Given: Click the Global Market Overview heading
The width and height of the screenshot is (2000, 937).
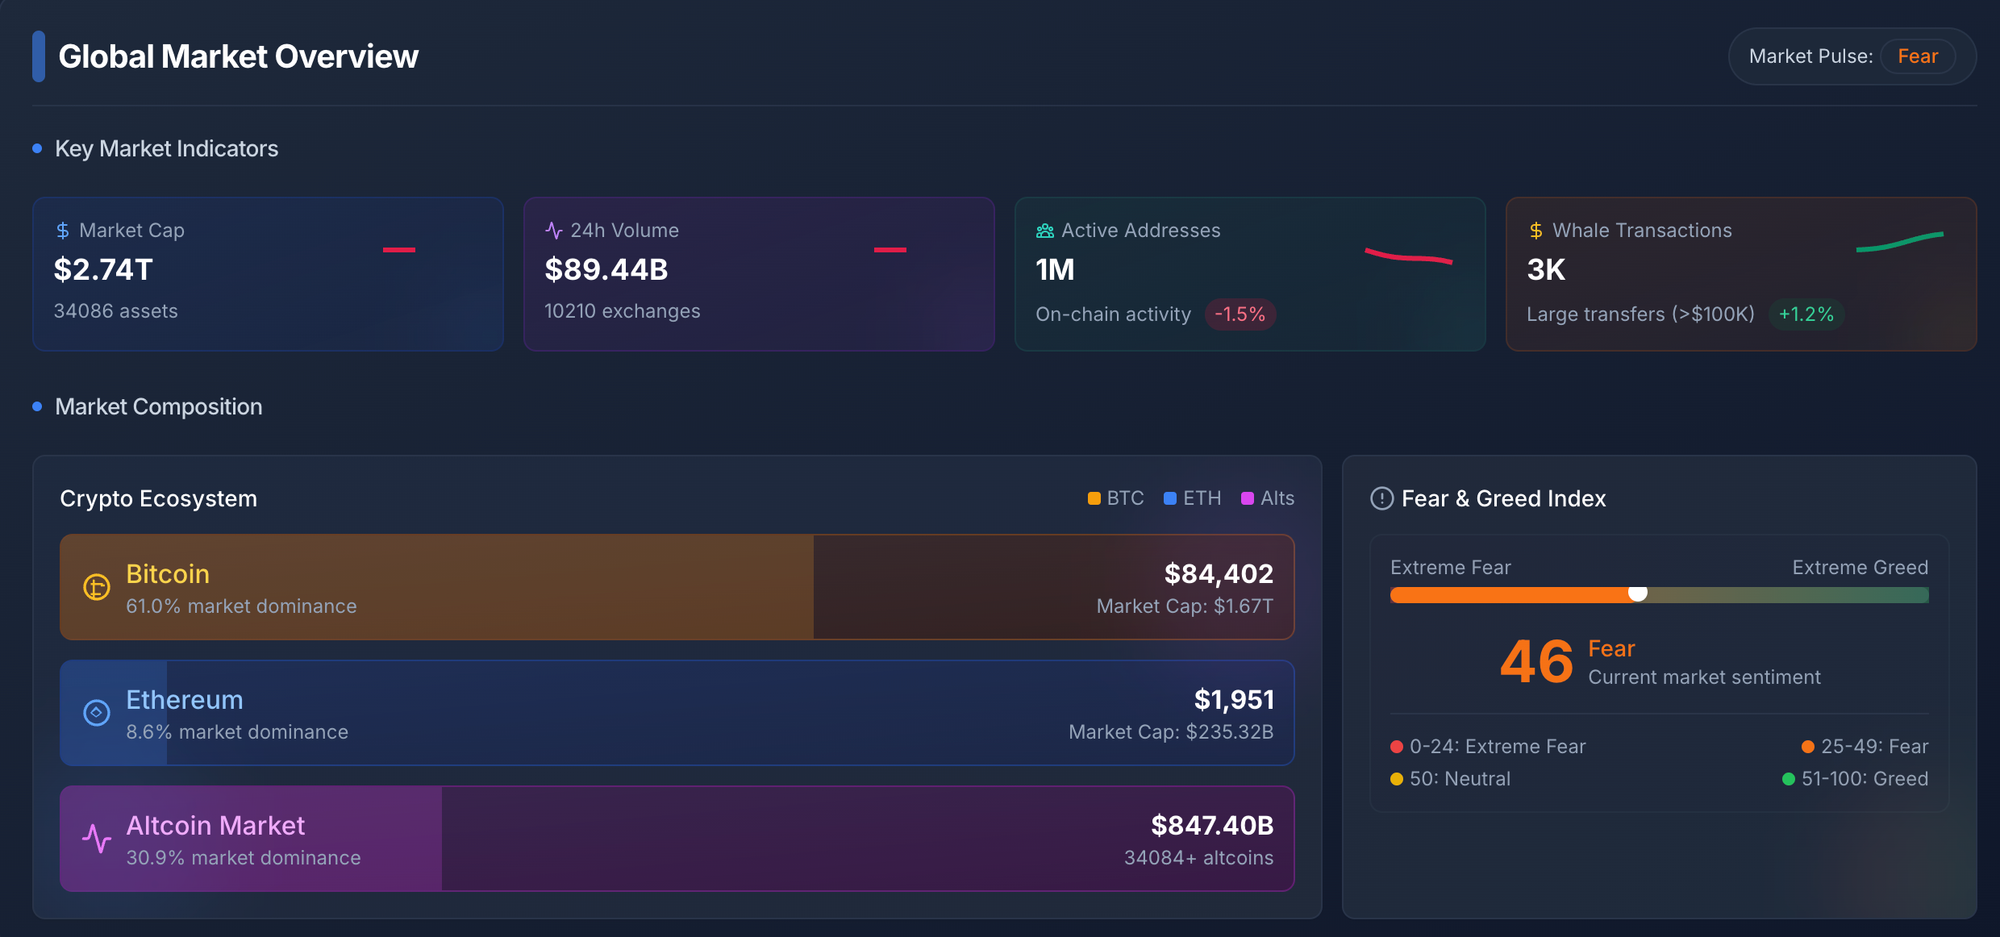Looking at the screenshot, I should click(x=238, y=56).
